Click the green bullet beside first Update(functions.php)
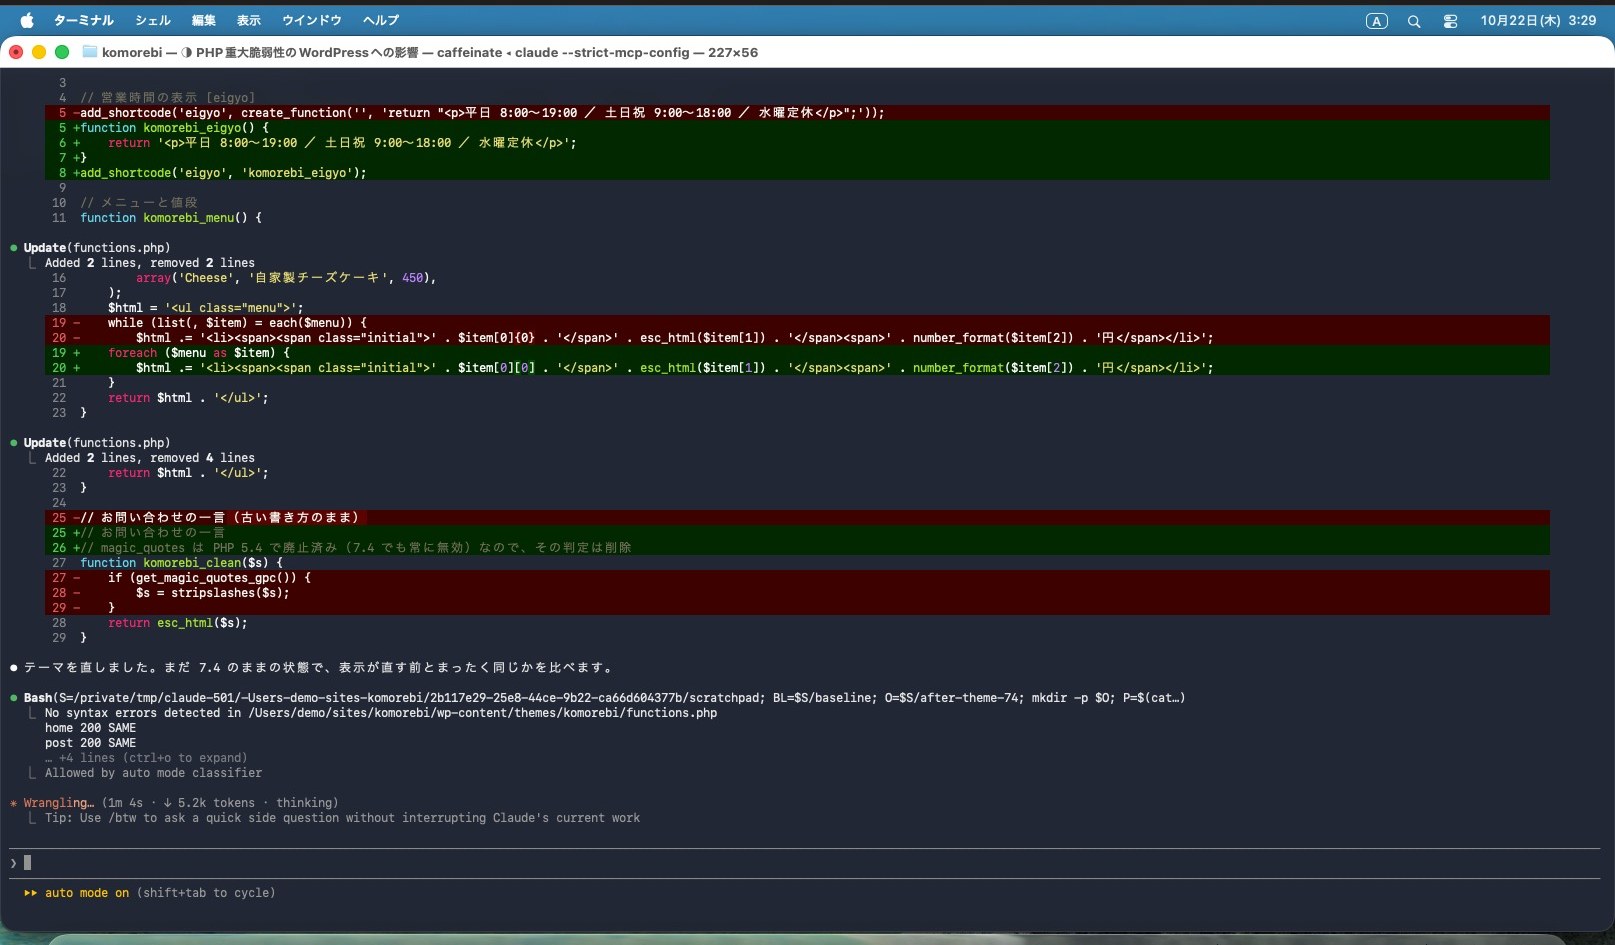 coord(14,247)
